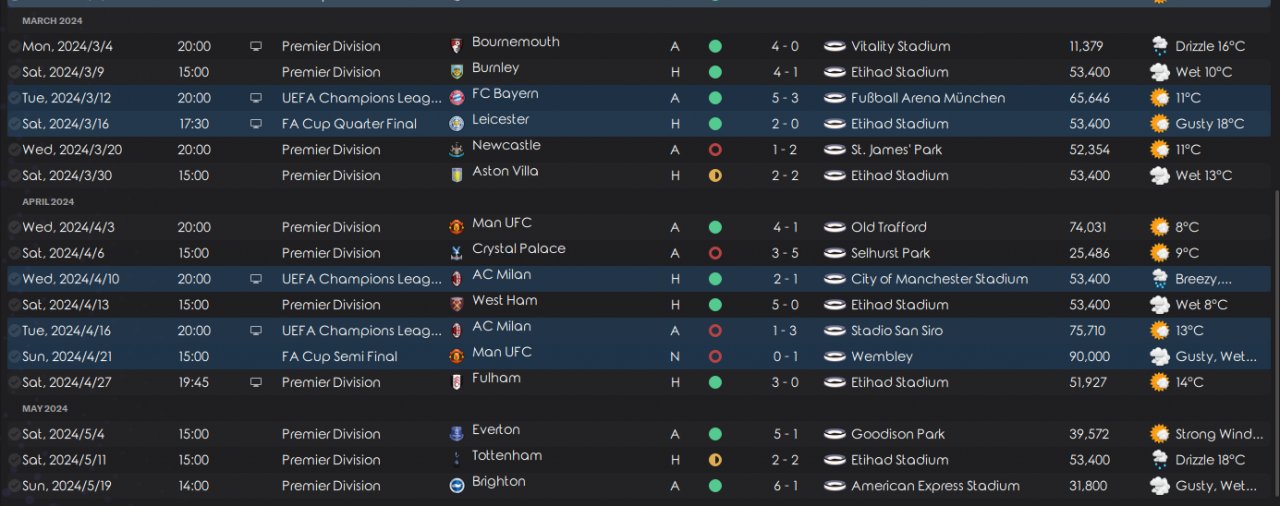Click the stadium icon beside Wembley

[x=834, y=357]
